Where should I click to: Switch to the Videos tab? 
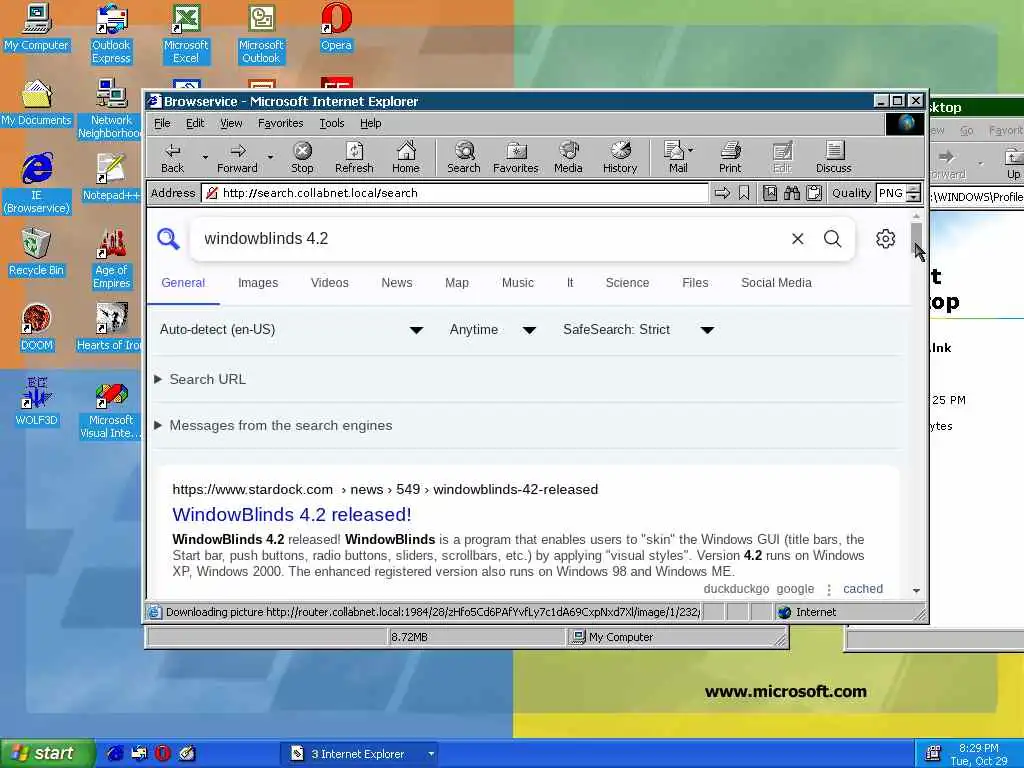tap(329, 283)
